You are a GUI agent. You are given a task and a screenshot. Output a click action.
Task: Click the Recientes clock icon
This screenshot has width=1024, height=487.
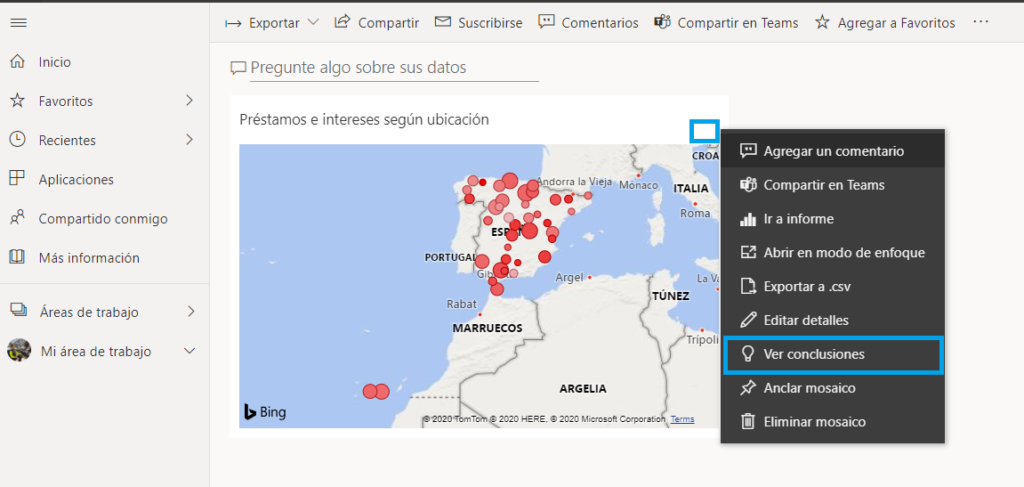pyautogui.click(x=18, y=140)
